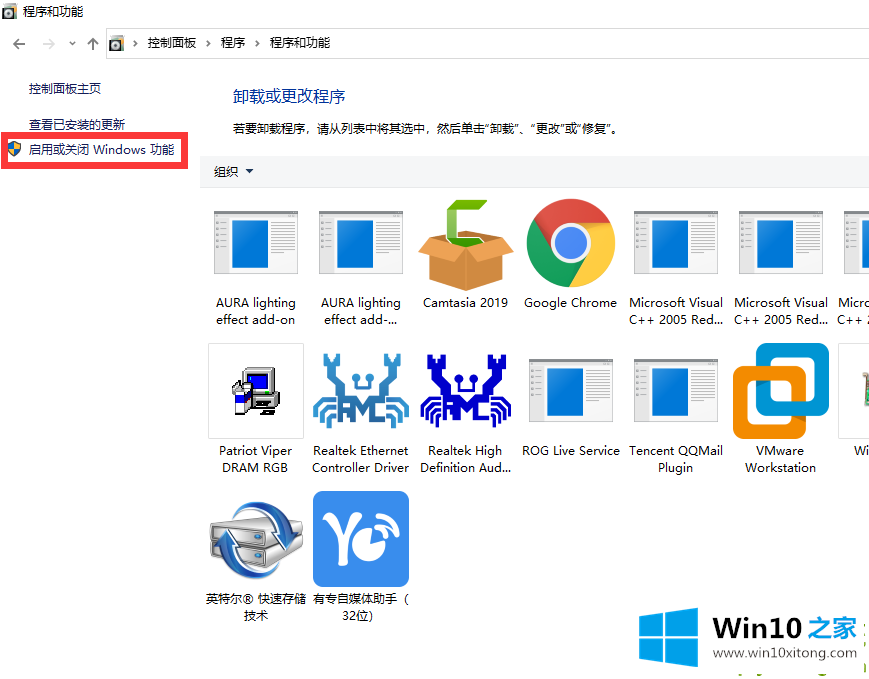Open 查看已安装的更新 link
The image size is (869, 679).
click(77, 124)
